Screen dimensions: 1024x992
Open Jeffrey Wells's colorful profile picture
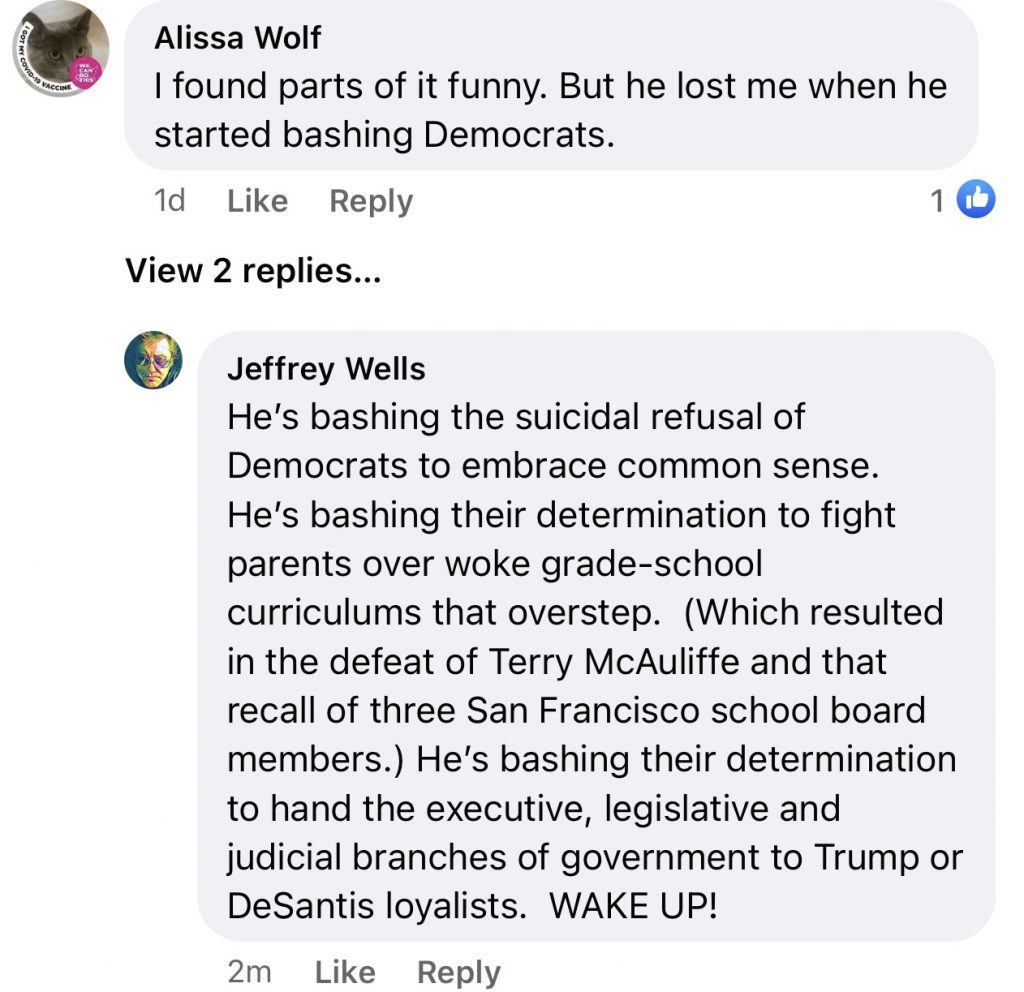pos(153,359)
